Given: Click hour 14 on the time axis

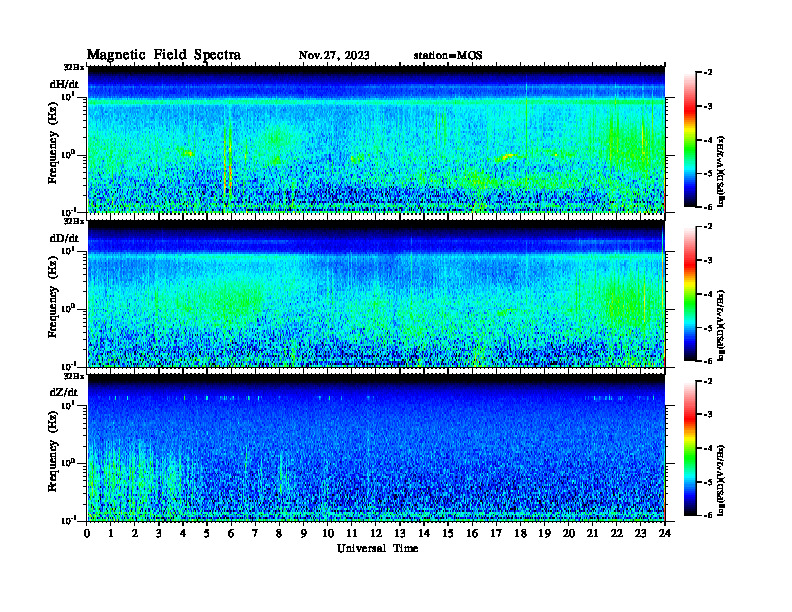Looking at the screenshot, I should pyautogui.click(x=424, y=534).
